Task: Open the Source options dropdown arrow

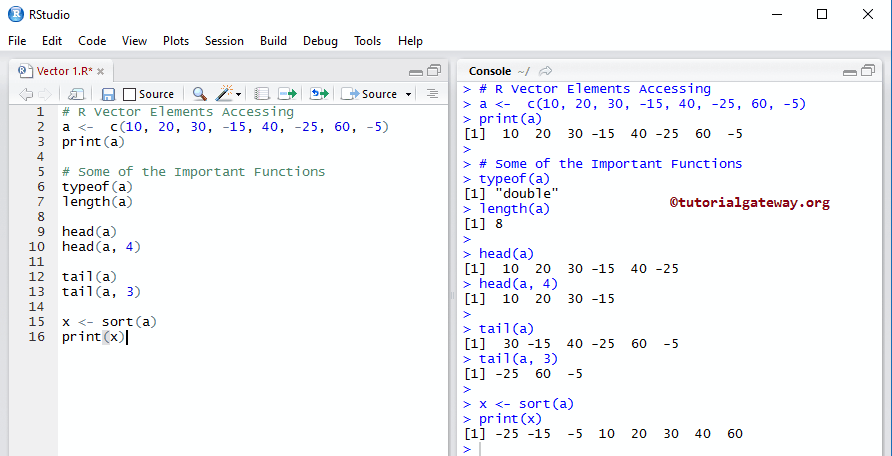Action: pos(408,94)
